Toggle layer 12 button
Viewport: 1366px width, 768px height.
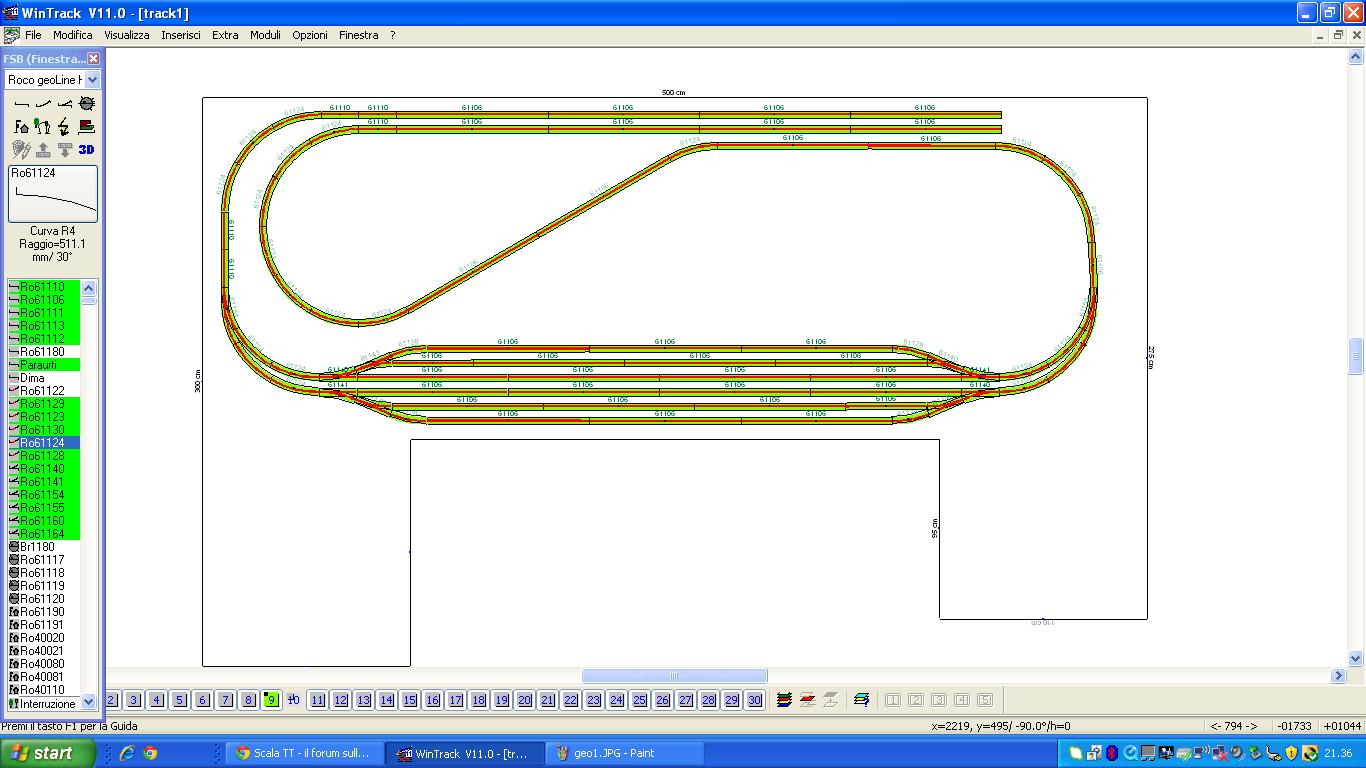click(340, 700)
